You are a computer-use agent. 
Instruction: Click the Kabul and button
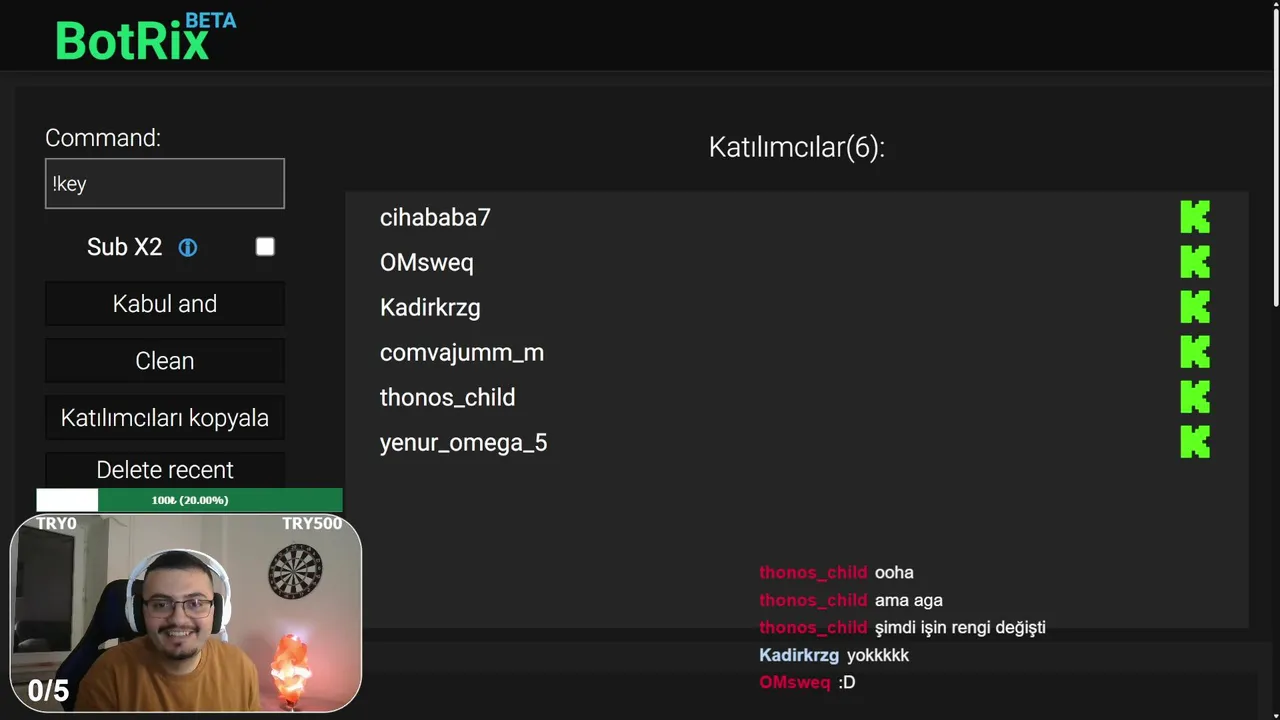tap(165, 304)
